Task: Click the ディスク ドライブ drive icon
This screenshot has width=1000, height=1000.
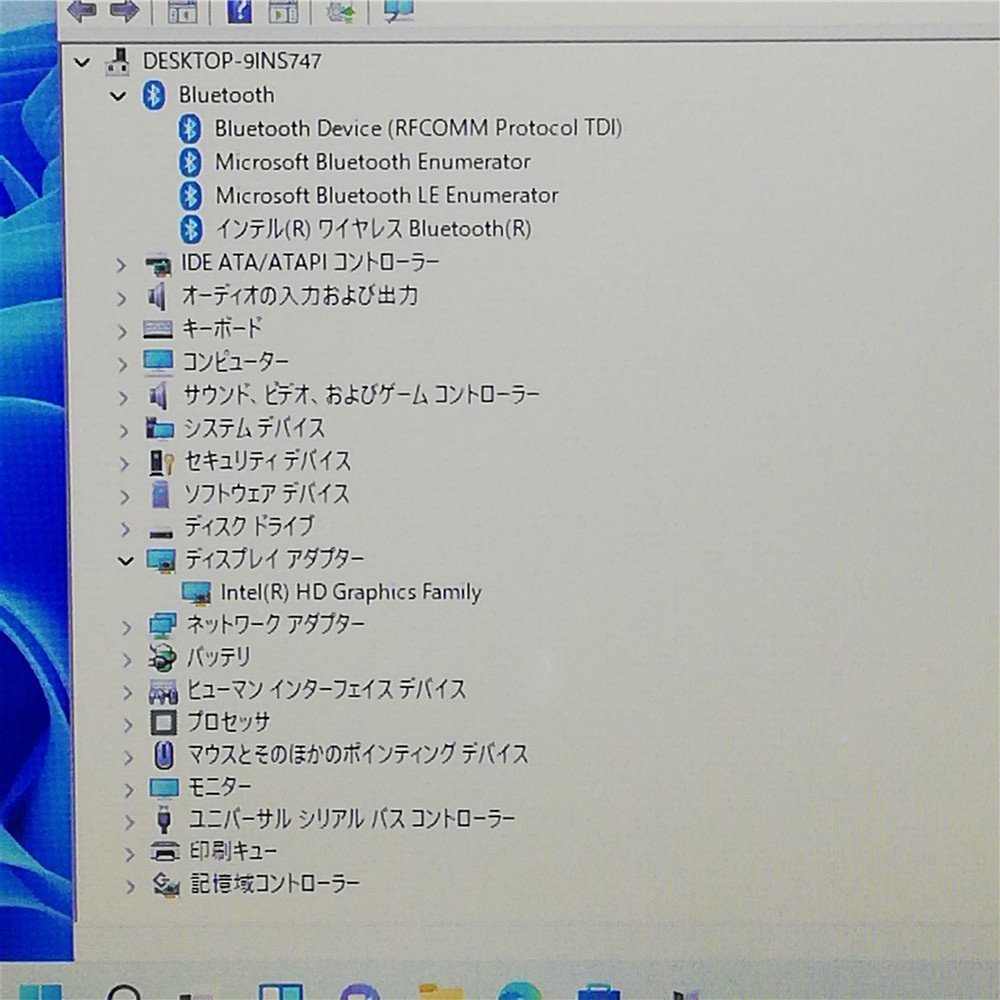Action: click(161, 532)
